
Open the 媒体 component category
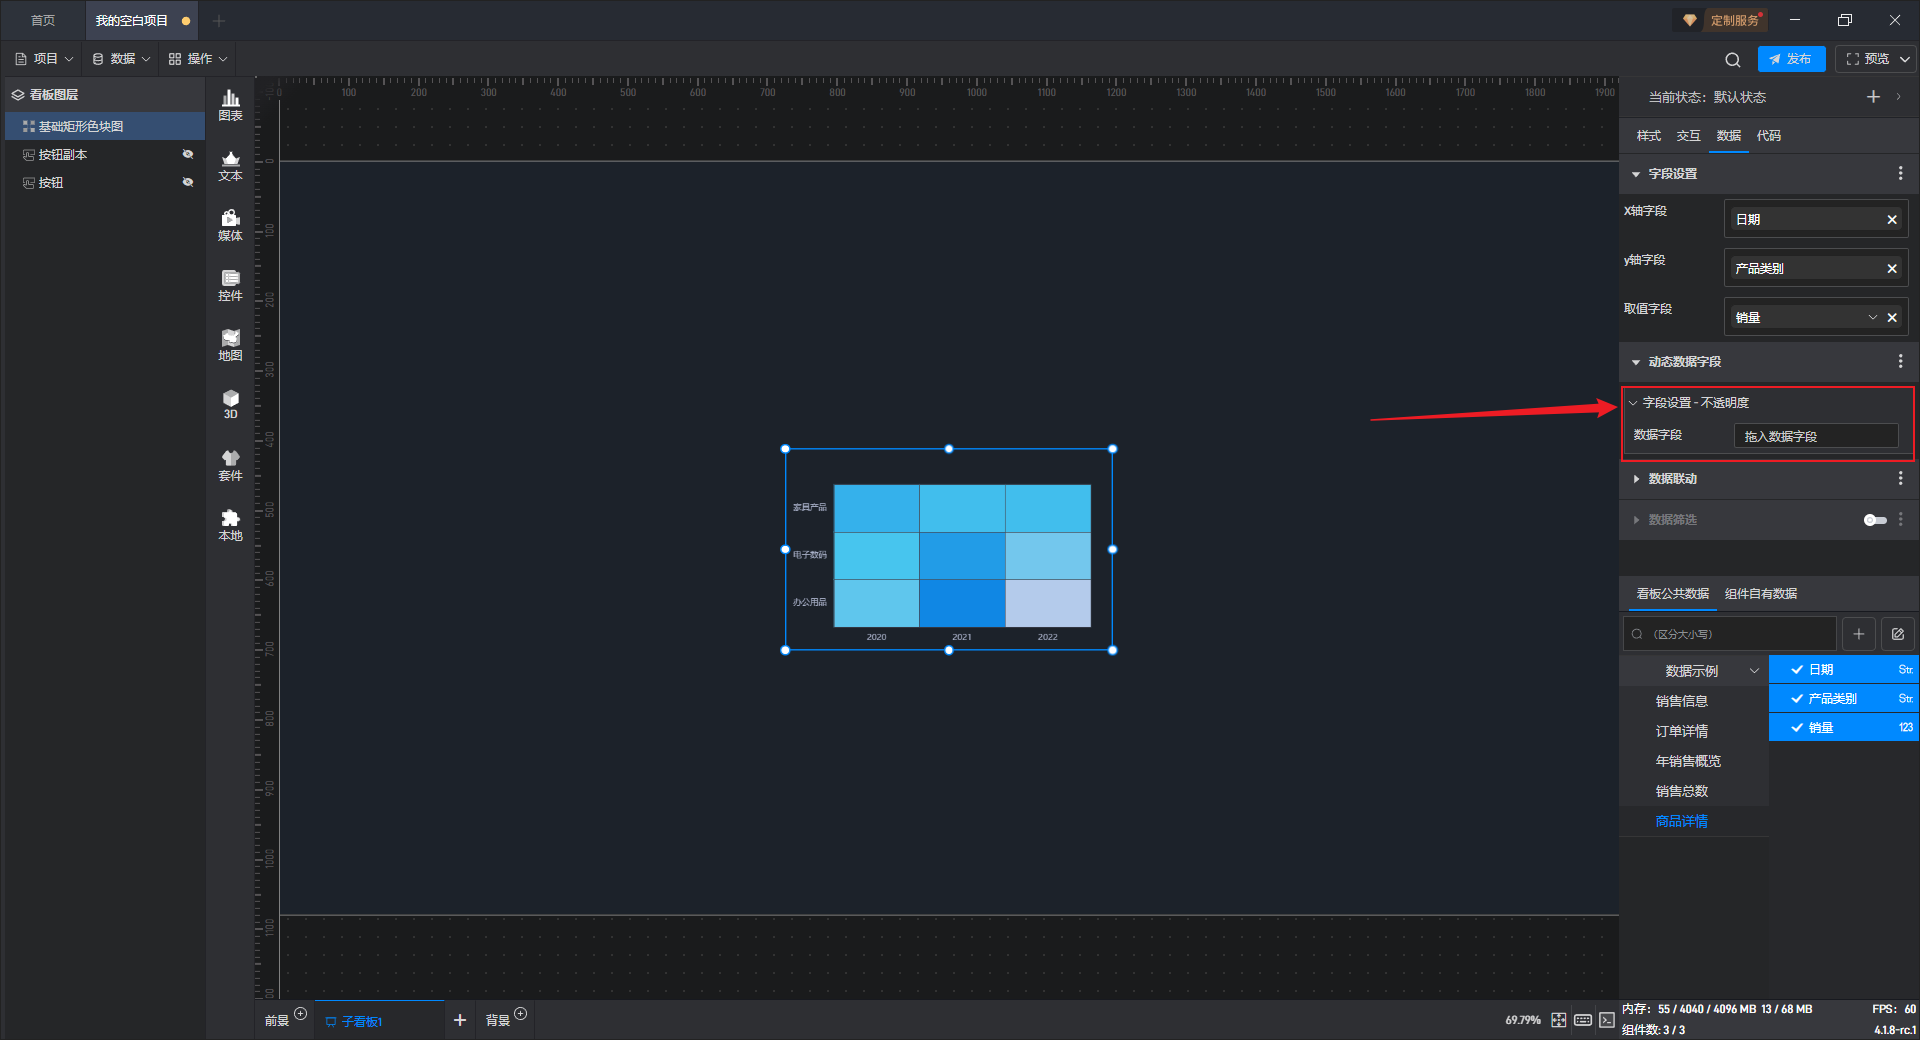point(230,225)
